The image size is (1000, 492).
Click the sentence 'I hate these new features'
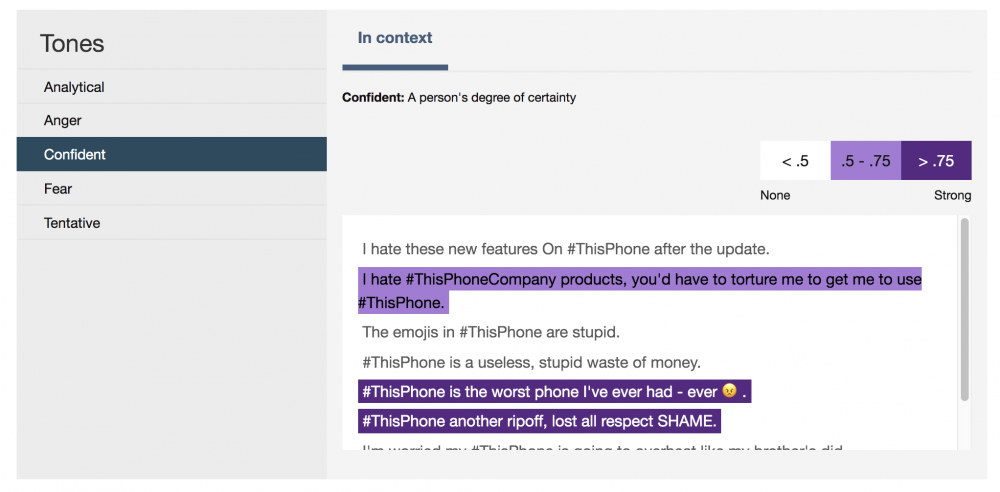(566, 249)
